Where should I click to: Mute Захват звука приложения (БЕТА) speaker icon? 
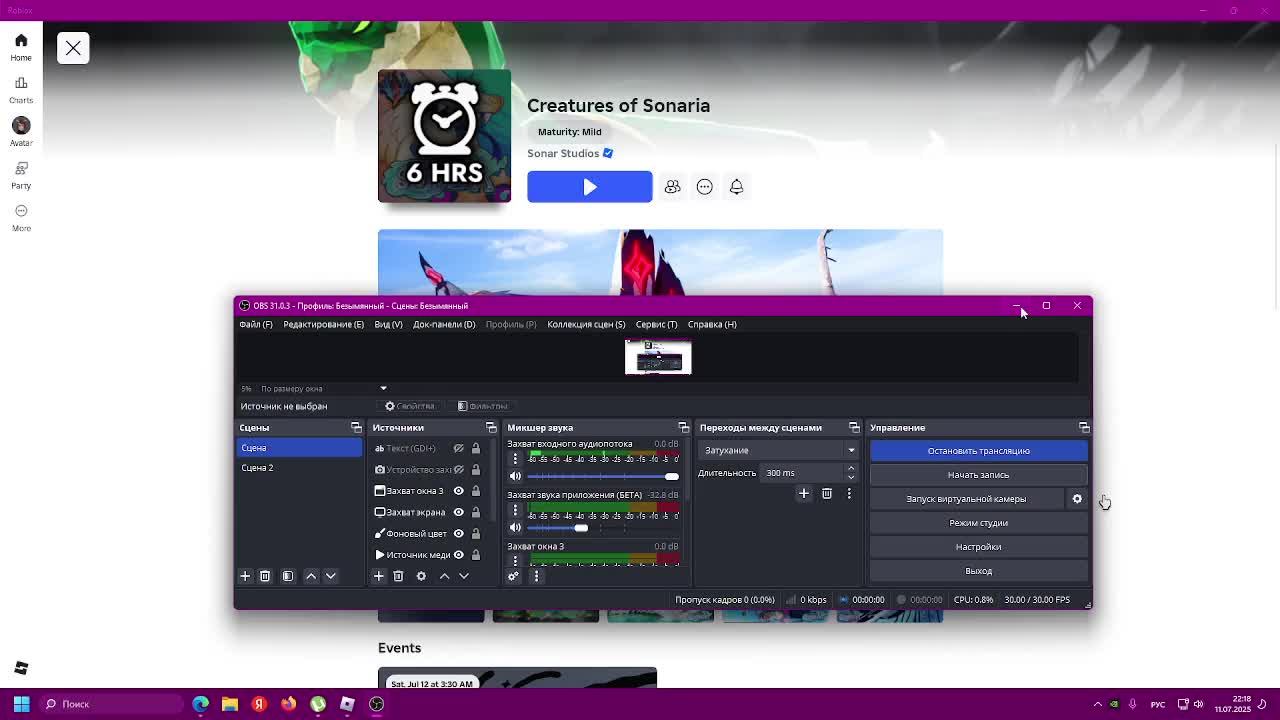coord(515,528)
